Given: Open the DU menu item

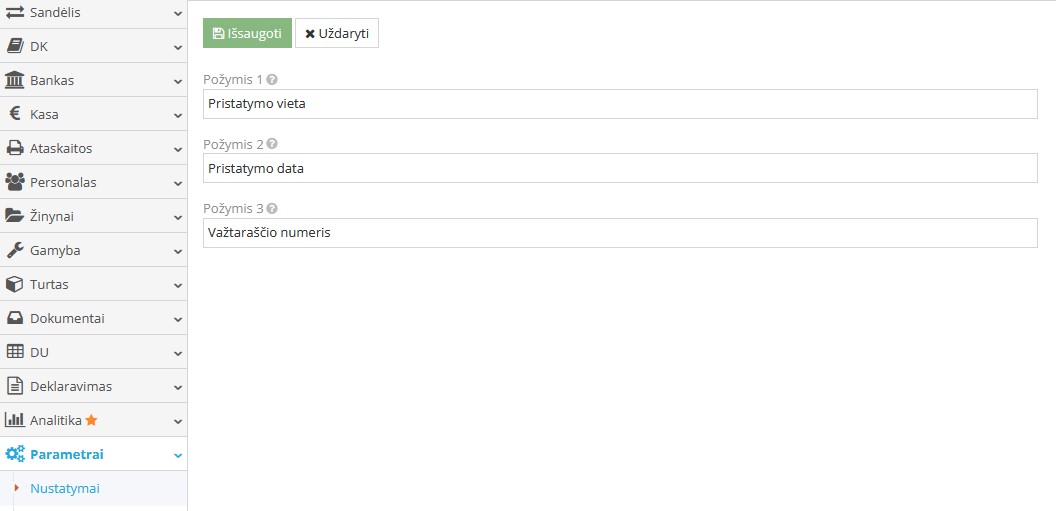Looking at the screenshot, I should click(x=40, y=352).
